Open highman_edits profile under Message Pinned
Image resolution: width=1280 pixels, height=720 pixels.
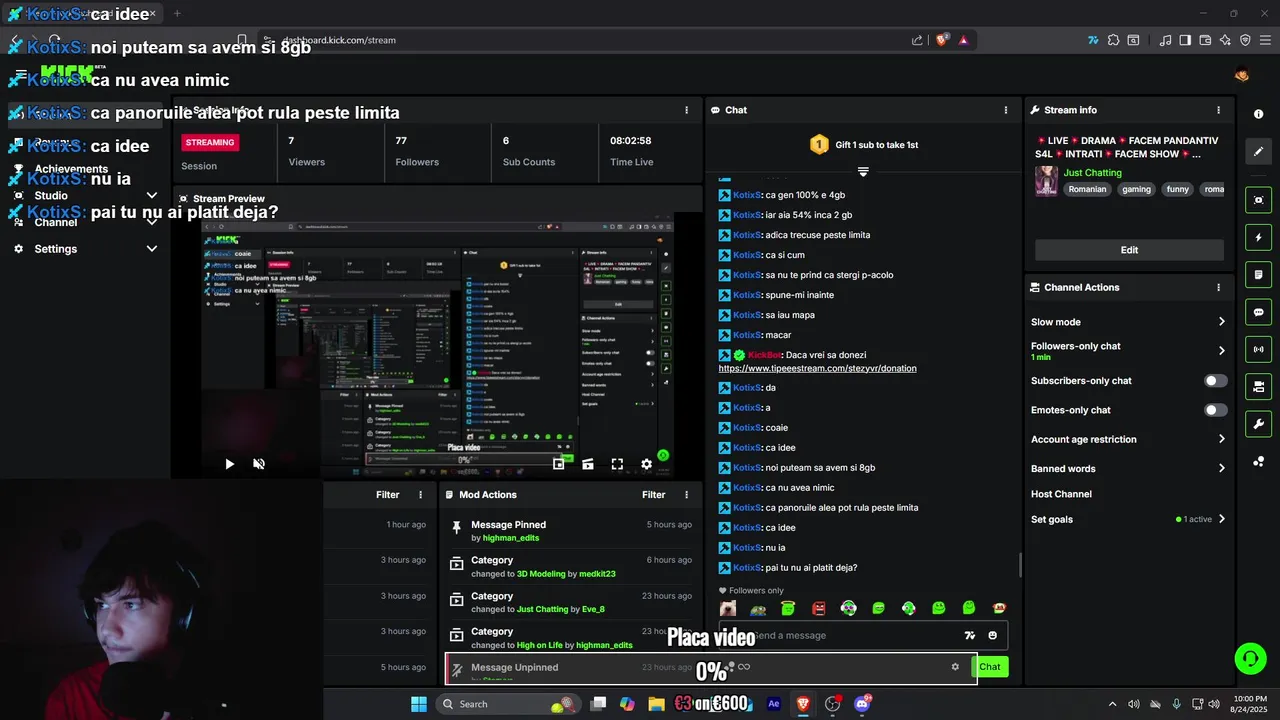510,538
